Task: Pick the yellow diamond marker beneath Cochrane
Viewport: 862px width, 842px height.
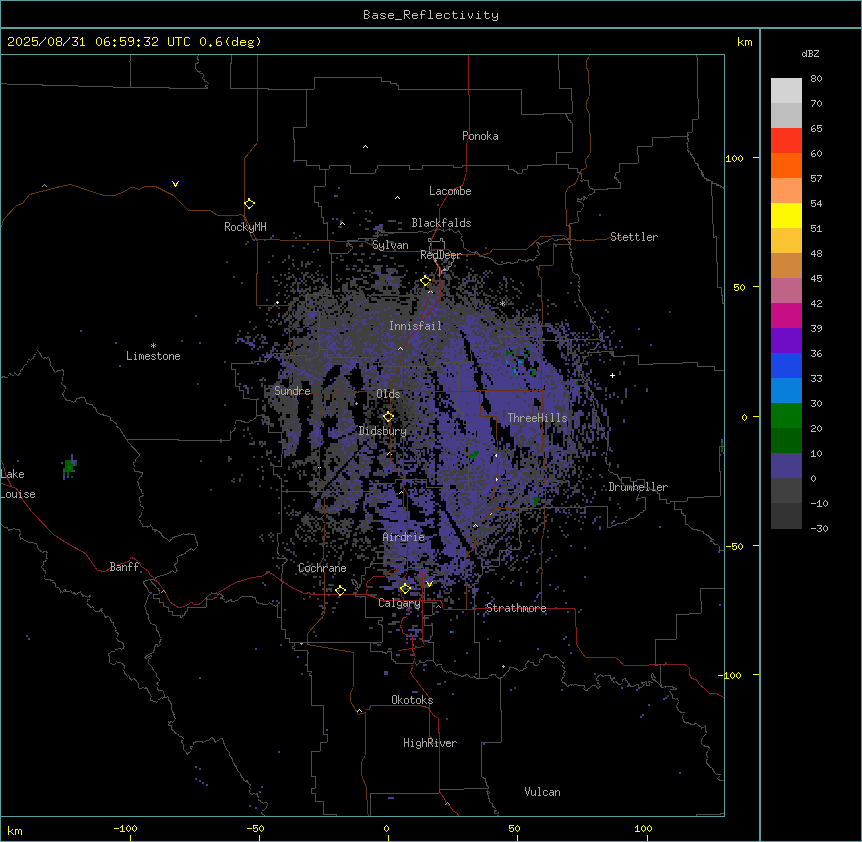Action: tap(340, 591)
